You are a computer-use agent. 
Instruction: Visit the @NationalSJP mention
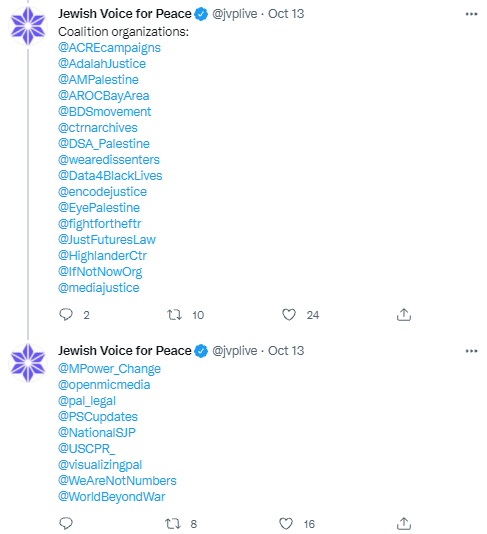click(x=97, y=433)
